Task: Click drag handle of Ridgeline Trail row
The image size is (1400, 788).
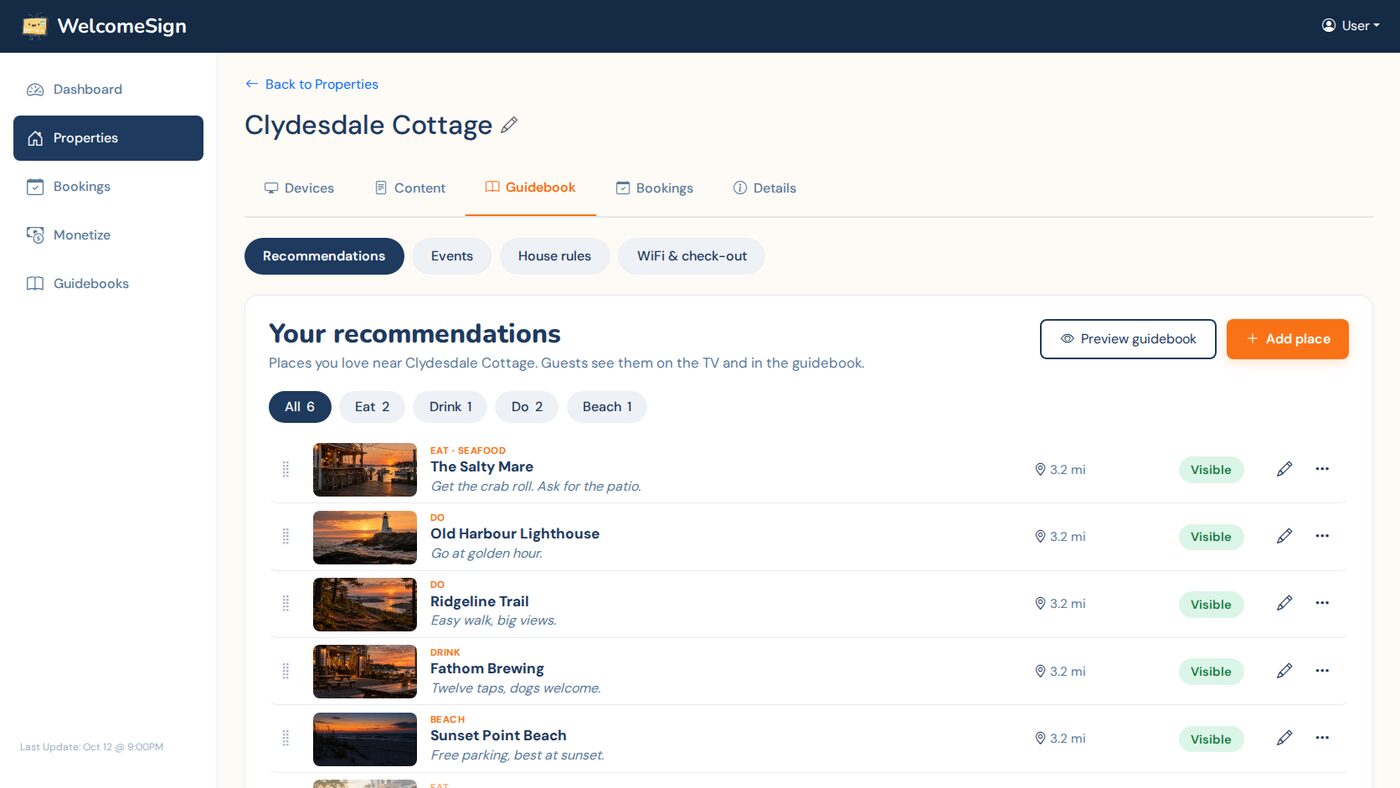Action: pos(286,603)
